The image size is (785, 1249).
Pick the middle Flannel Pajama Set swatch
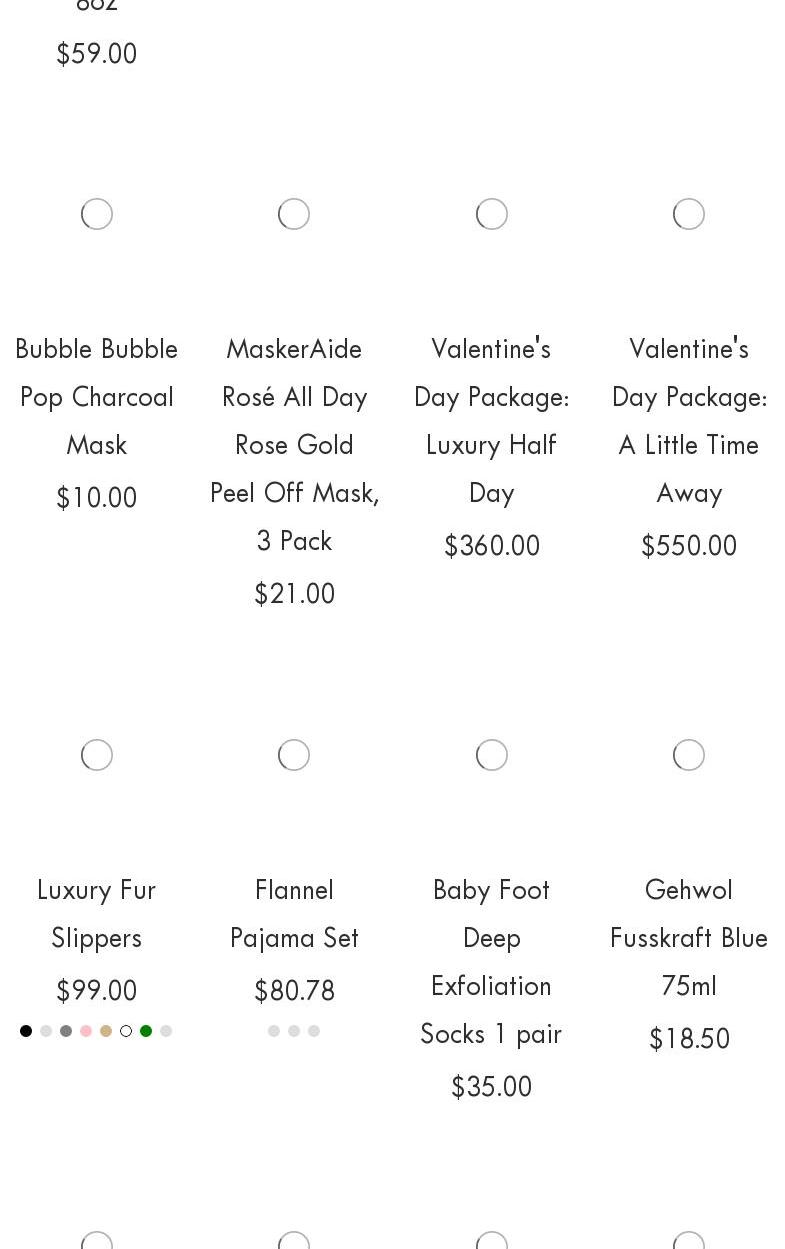[x=294, y=1031]
